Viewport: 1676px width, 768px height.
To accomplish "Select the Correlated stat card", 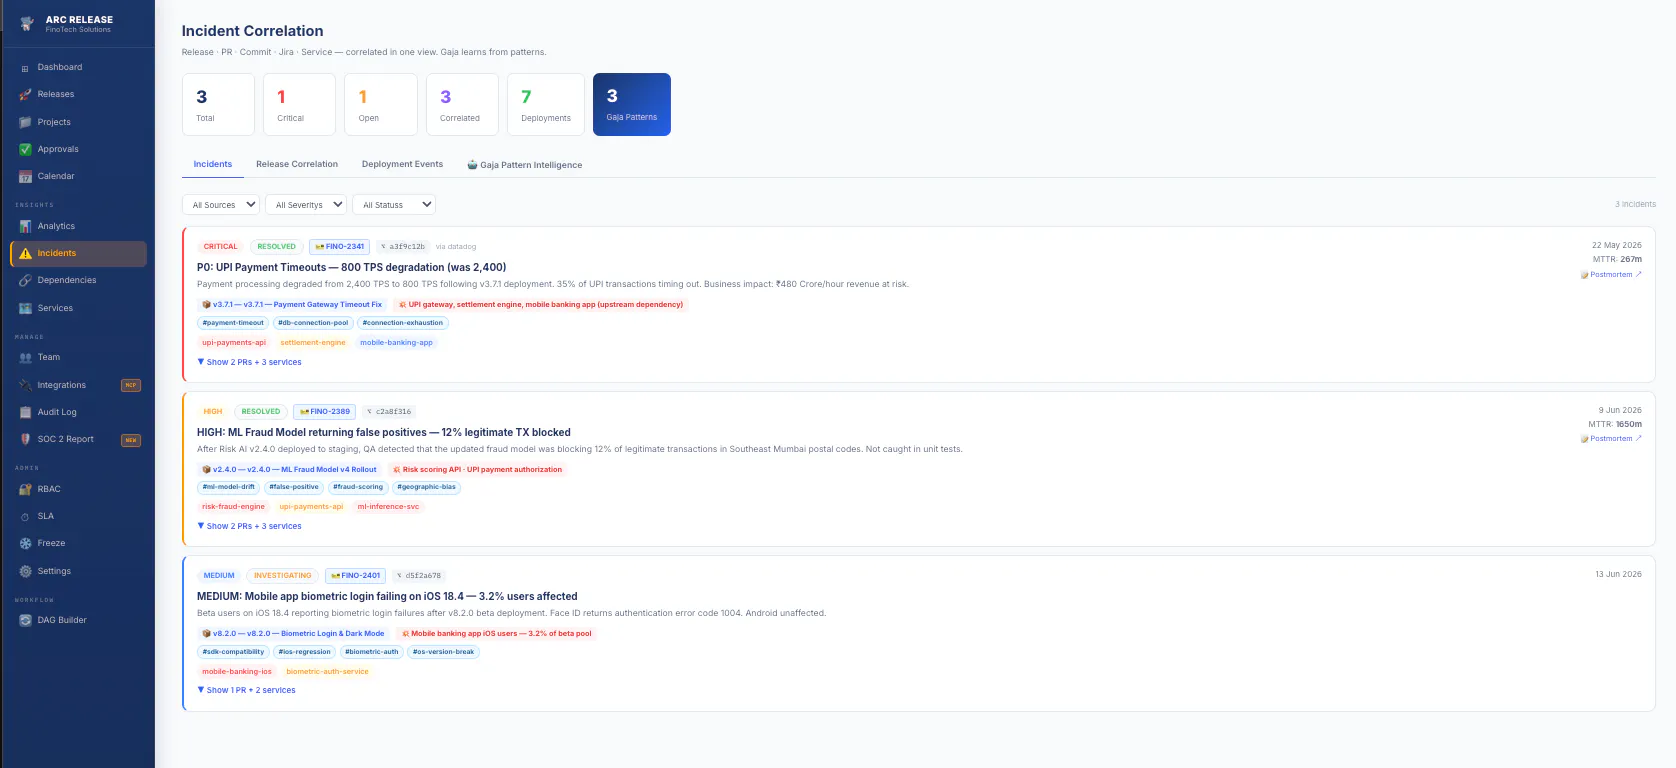I will 462,104.
